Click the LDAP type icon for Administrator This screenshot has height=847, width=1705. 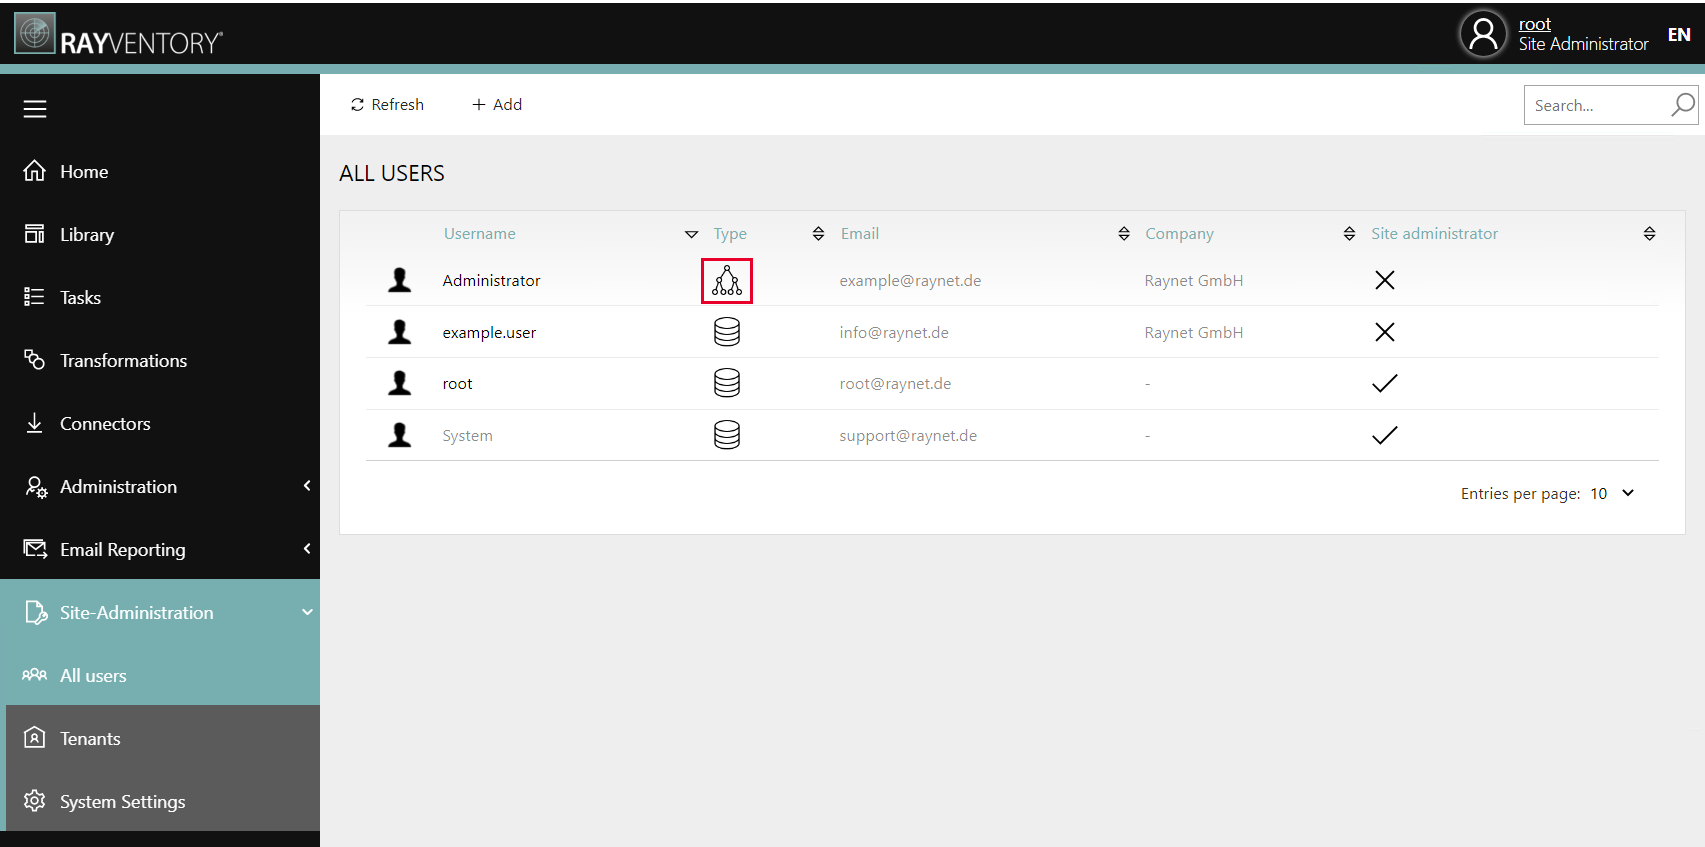click(x=727, y=281)
